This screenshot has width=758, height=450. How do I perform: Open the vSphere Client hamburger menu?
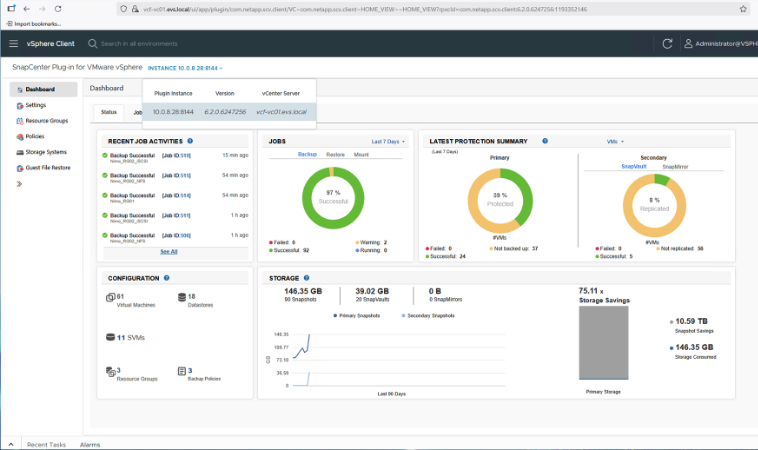(13, 44)
